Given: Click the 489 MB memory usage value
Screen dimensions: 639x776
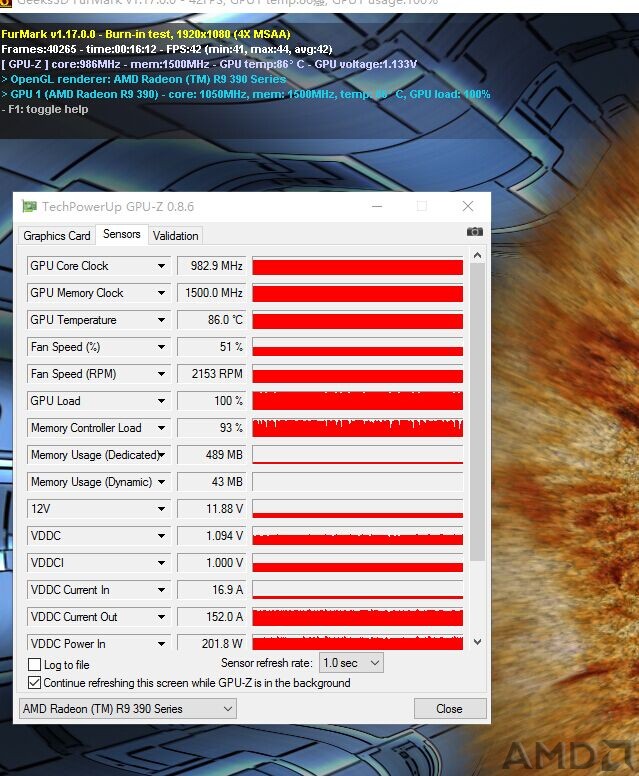Looking at the screenshot, I should coord(211,455).
